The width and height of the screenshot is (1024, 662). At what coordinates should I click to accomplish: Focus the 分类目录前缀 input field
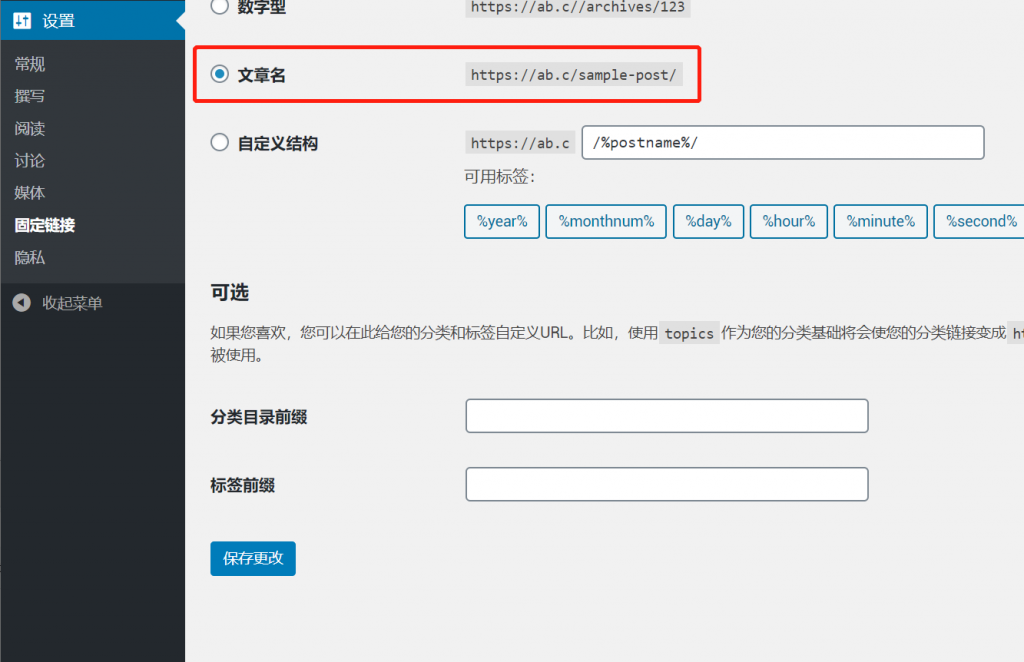coord(666,416)
